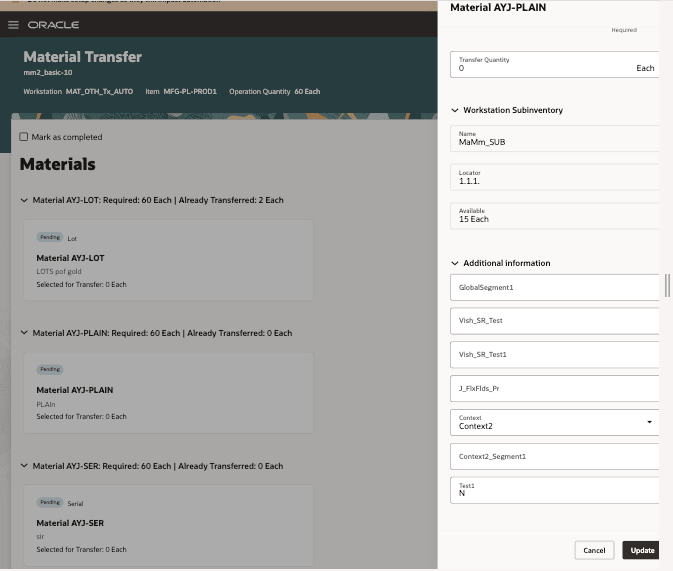Open the hamburger navigation menu
This screenshot has width=673, height=571.
(x=13, y=25)
